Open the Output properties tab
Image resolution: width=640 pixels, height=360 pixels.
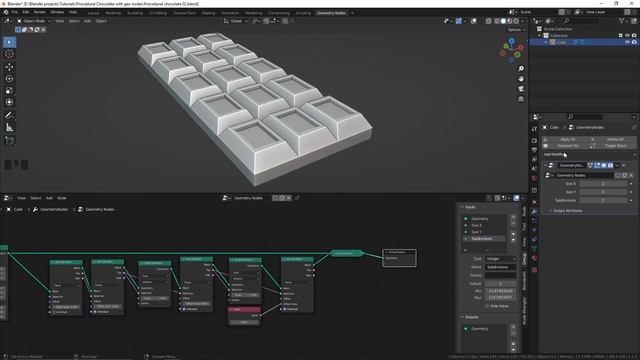(534, 150)
